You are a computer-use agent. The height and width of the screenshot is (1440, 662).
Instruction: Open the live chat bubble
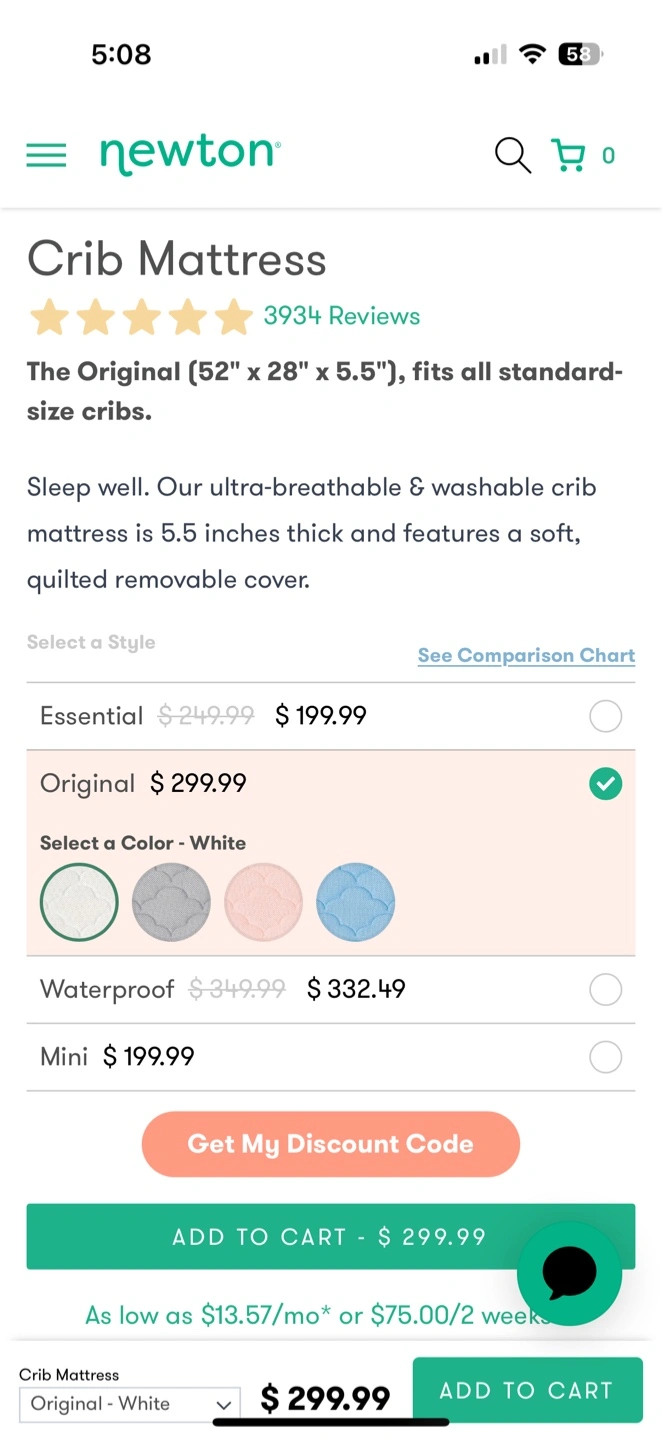click(x=569, y=1272)
